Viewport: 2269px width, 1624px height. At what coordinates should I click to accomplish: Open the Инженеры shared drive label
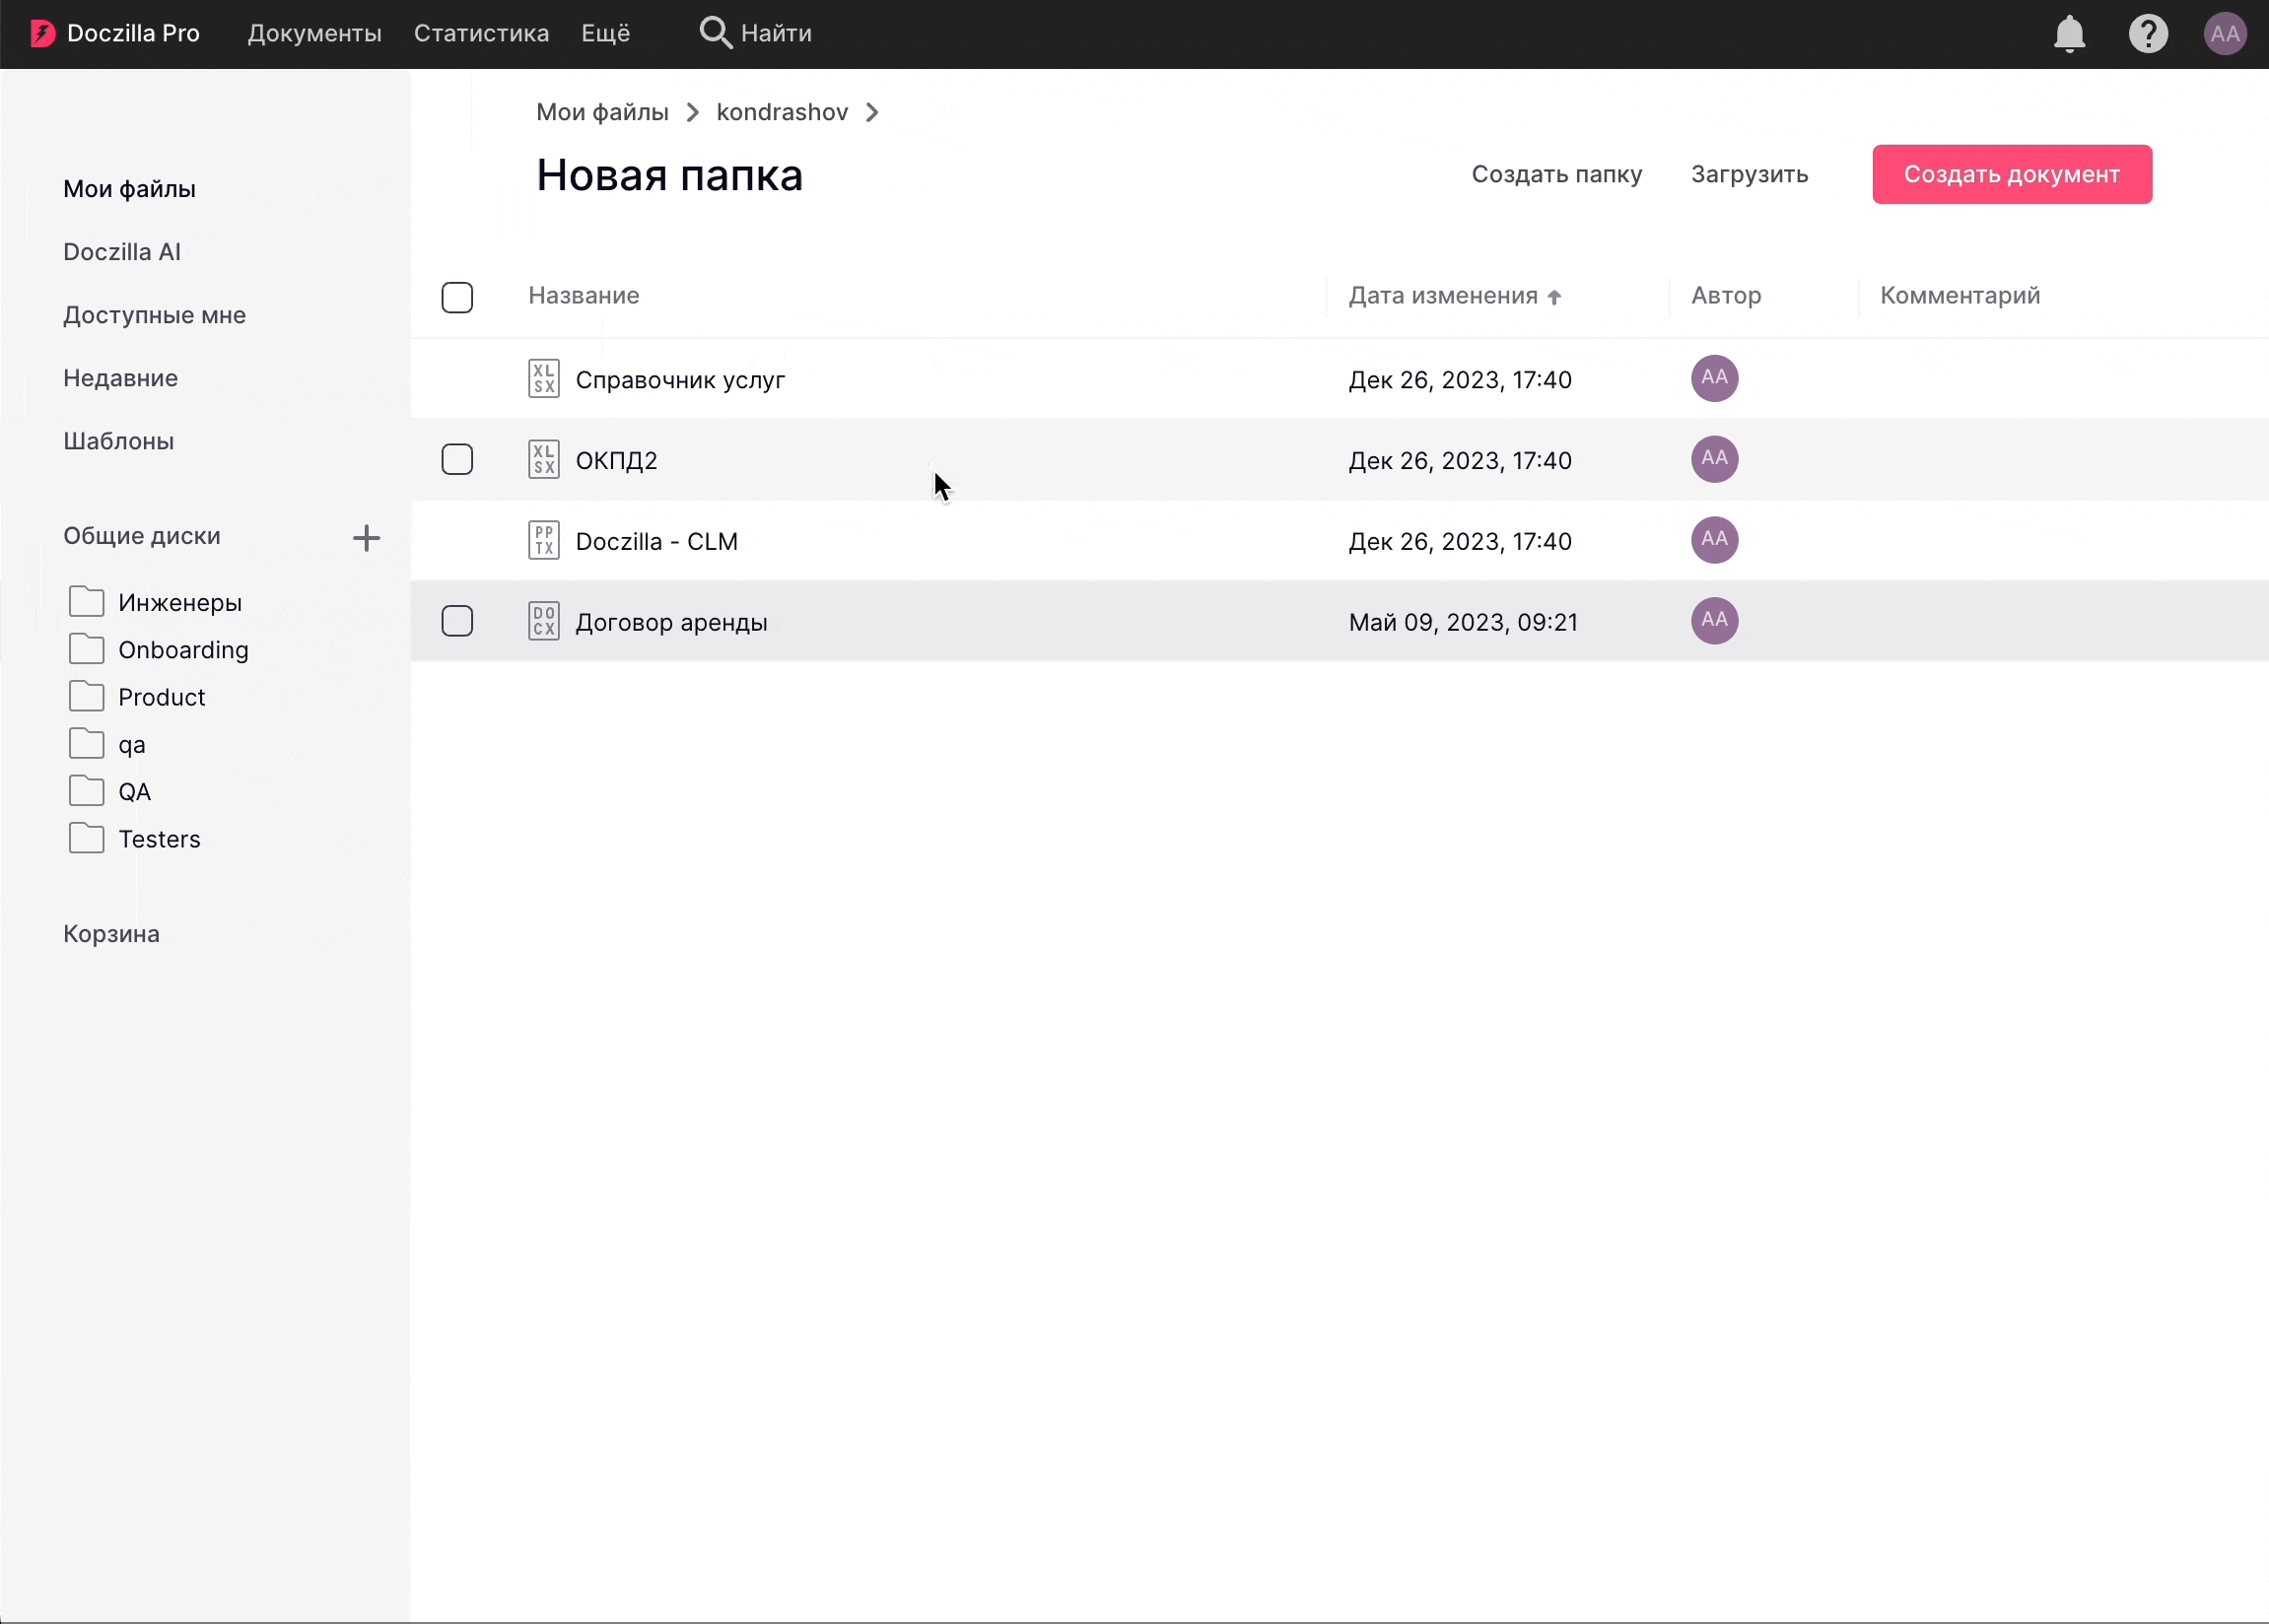[180, 603]
